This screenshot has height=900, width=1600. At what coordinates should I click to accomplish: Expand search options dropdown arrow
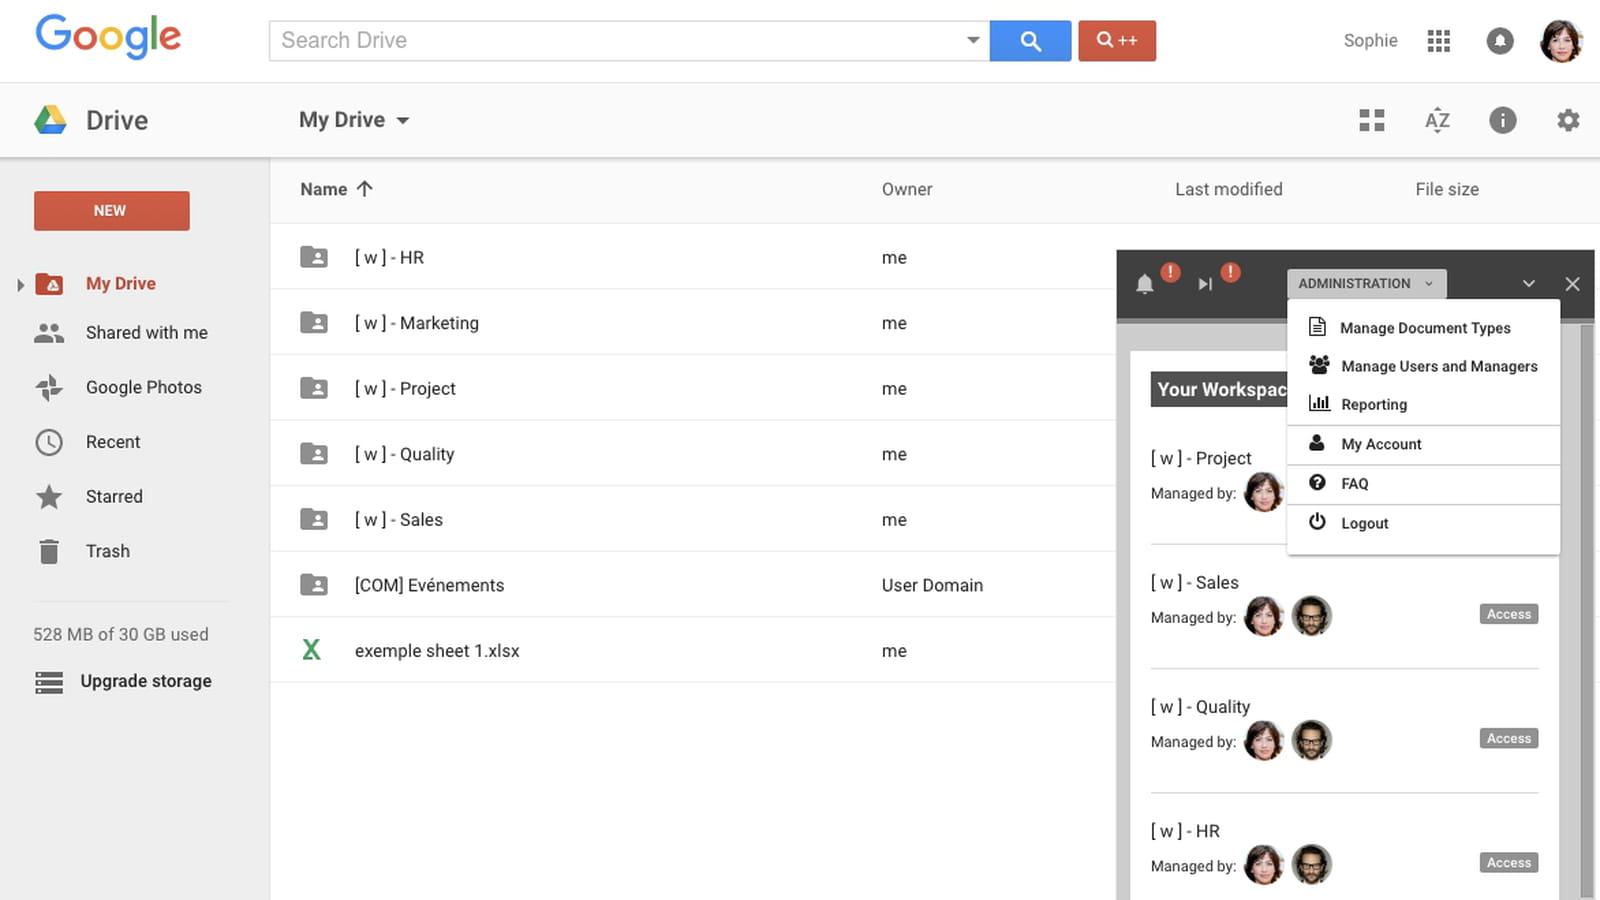972,41
